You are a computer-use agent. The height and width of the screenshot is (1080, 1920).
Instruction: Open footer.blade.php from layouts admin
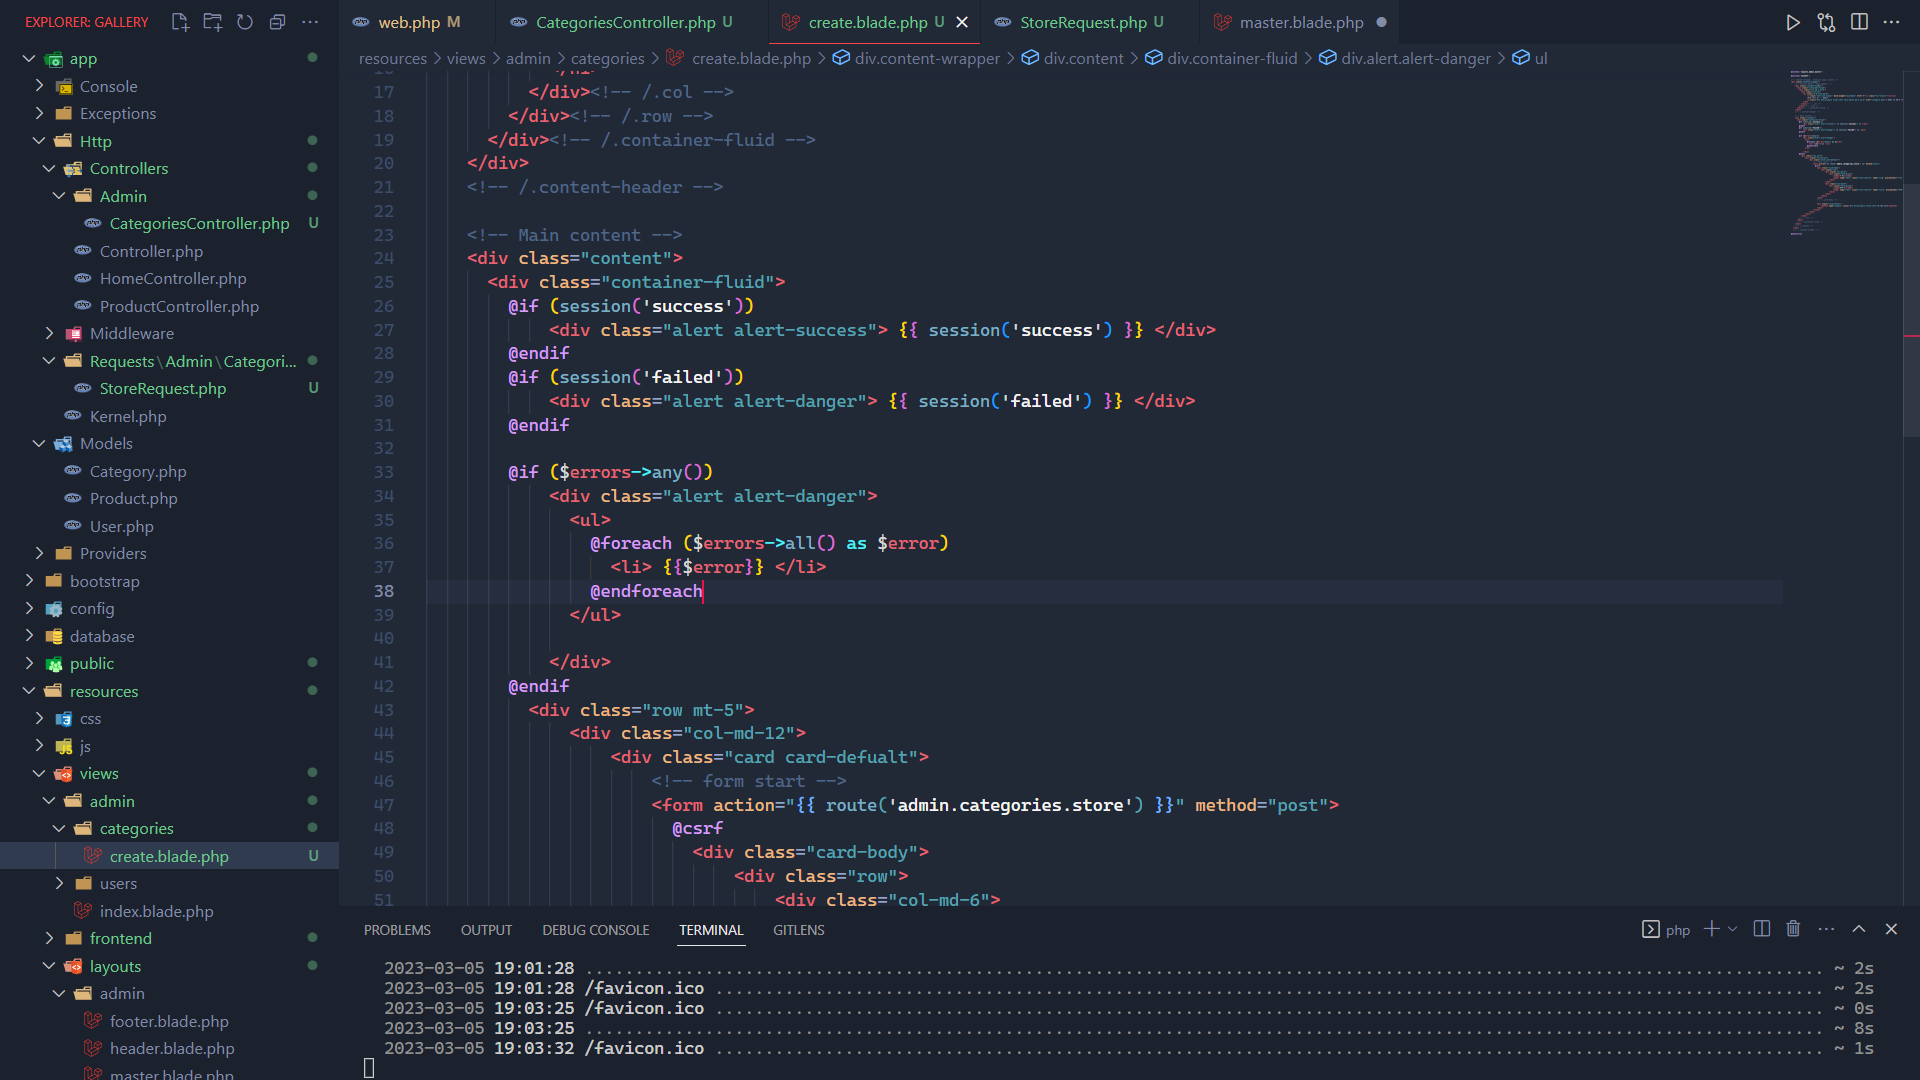coord(169,1022)
